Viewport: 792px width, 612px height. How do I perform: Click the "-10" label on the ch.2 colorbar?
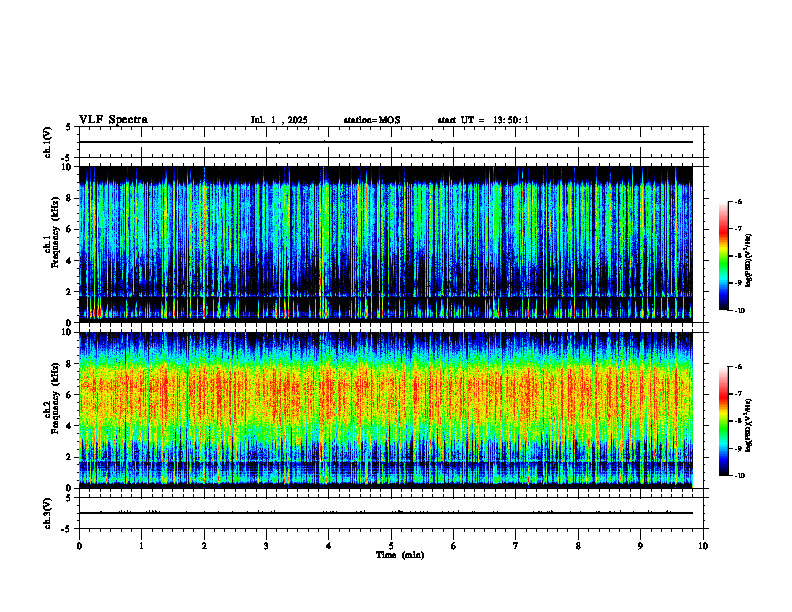740,476
